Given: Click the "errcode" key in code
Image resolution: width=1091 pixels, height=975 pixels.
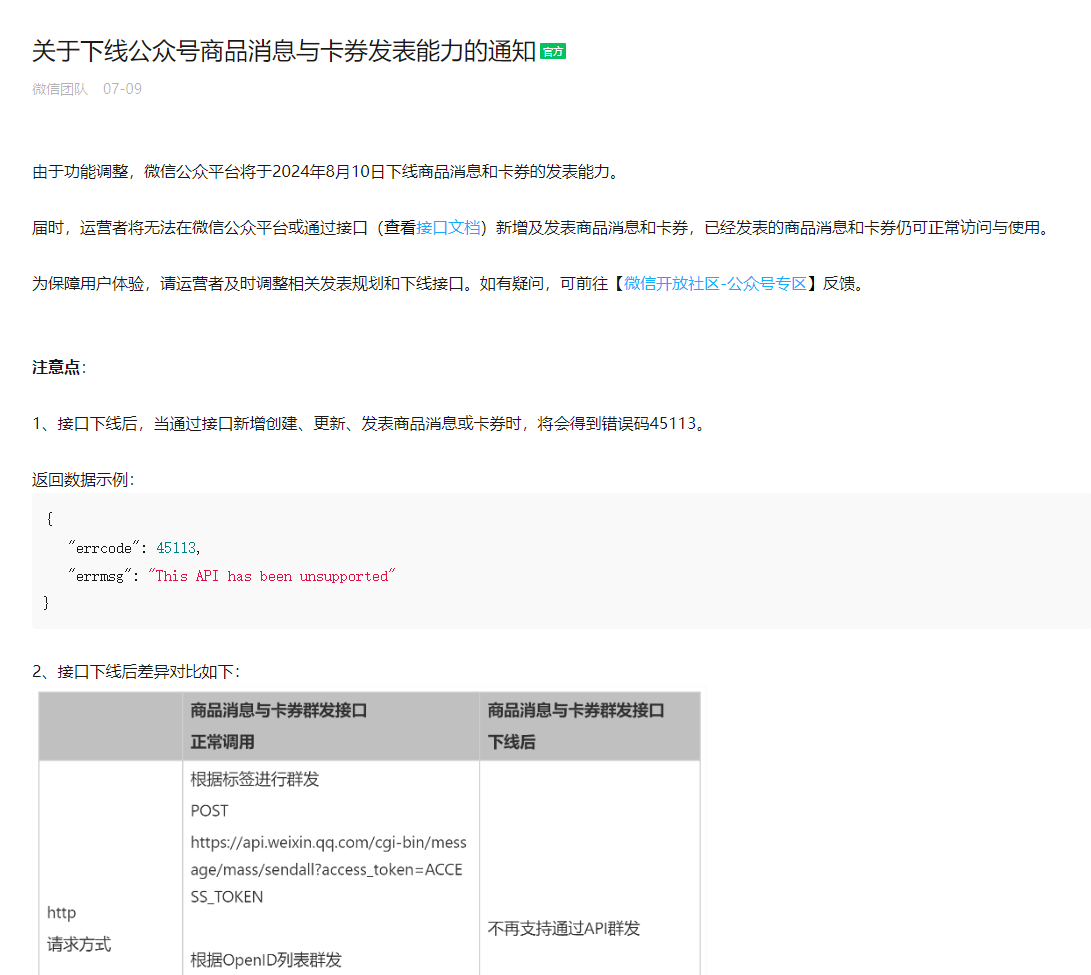Looking at the screenshot, I should click(103, 548).
